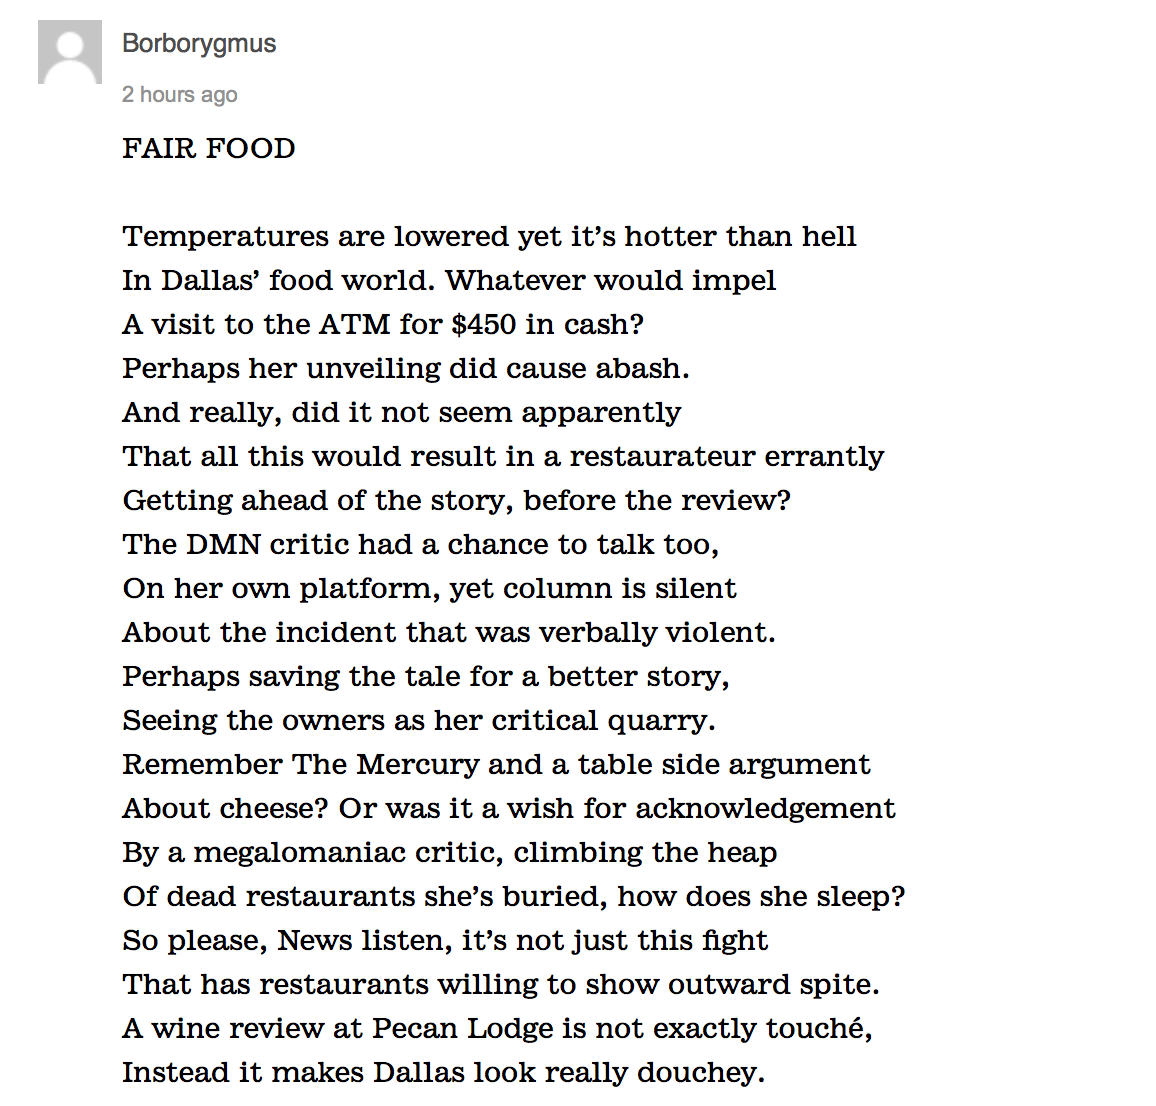The image size is (1156, 1106).
Task: Open the Borborygmus commenter profile
Action: point(199,44)
